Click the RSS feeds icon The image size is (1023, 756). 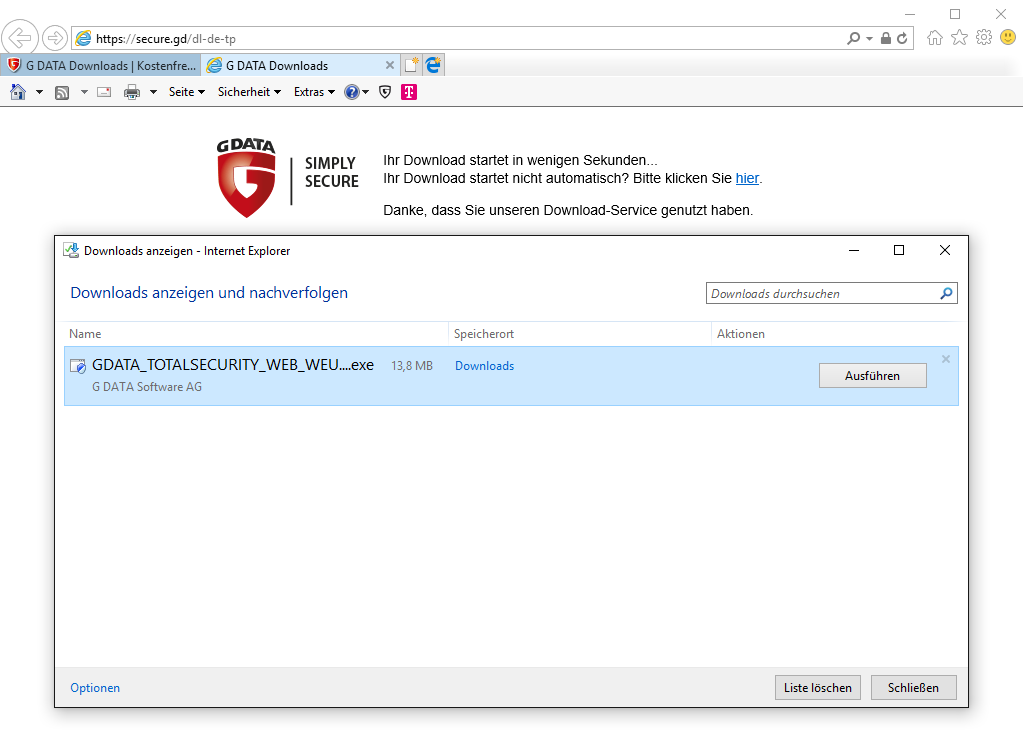tap(62, 93)
